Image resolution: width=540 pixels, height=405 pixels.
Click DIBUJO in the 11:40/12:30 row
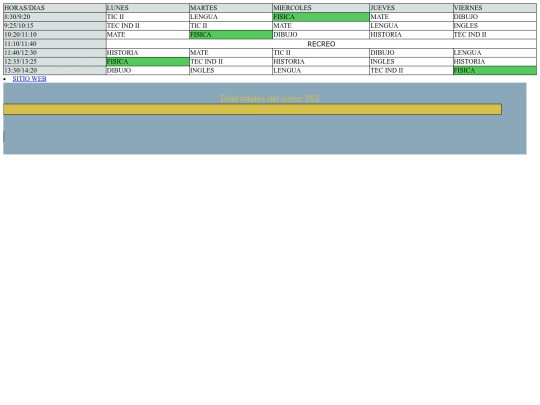pyautogui.click(x=411, y=53)
